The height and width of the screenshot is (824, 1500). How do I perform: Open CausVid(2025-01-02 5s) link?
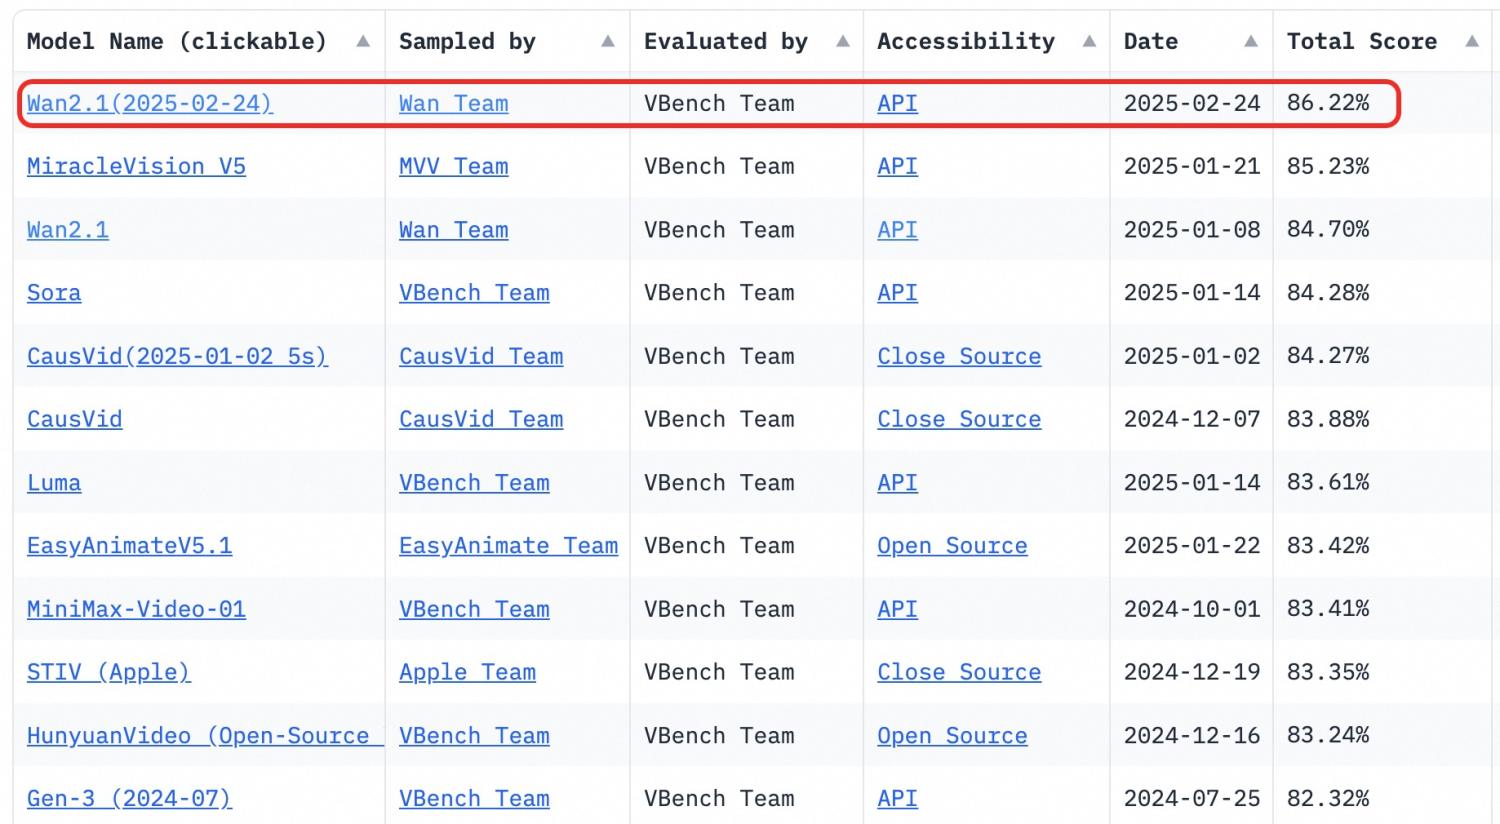tap(177, 357)
